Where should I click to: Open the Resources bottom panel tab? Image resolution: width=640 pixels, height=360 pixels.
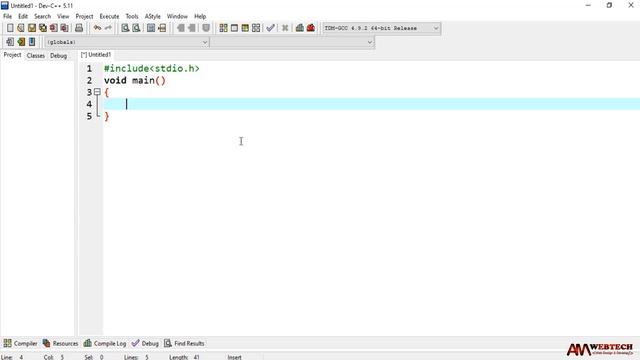(x=60, y=343)
